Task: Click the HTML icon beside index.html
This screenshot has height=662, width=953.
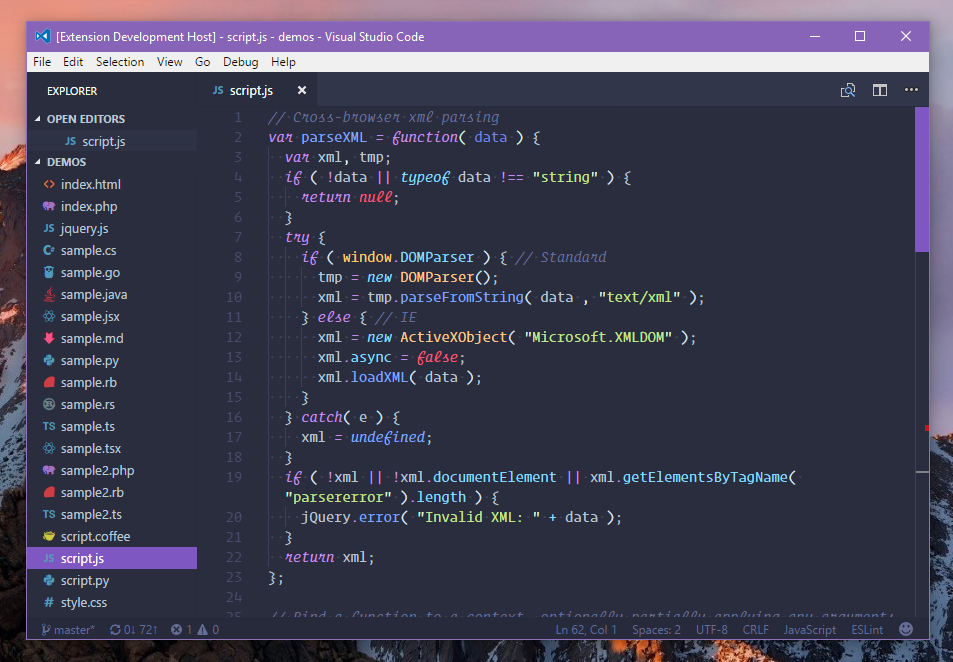Action: [x=49, y=184]
